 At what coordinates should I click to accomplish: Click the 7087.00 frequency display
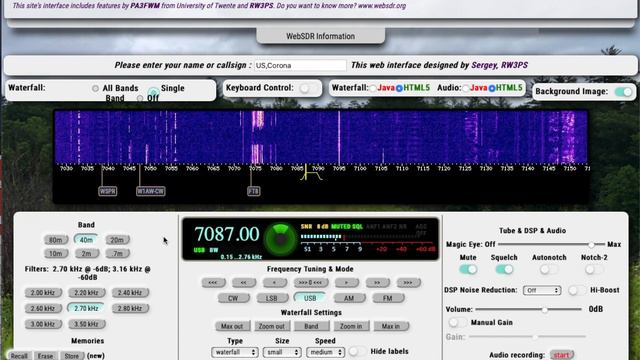[227, 234]
